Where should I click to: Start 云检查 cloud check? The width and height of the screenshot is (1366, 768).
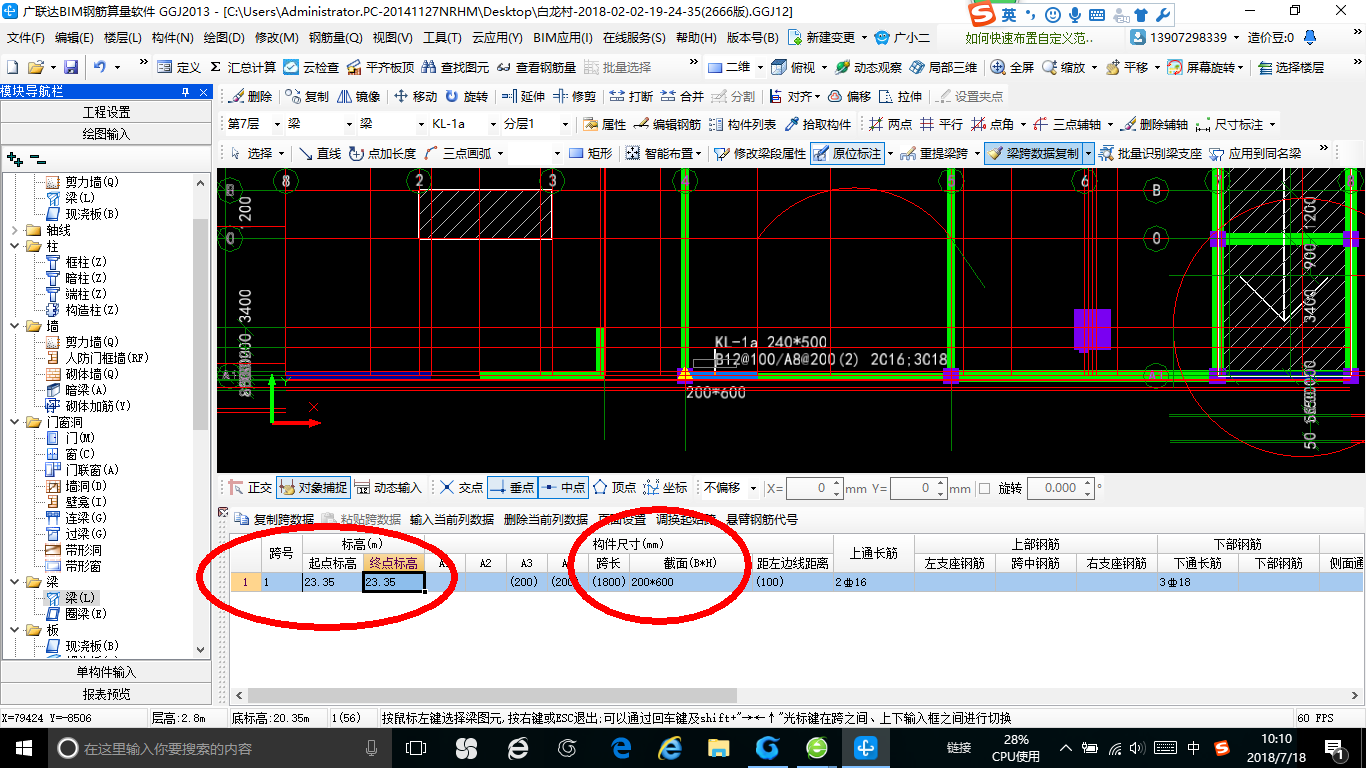311,67
